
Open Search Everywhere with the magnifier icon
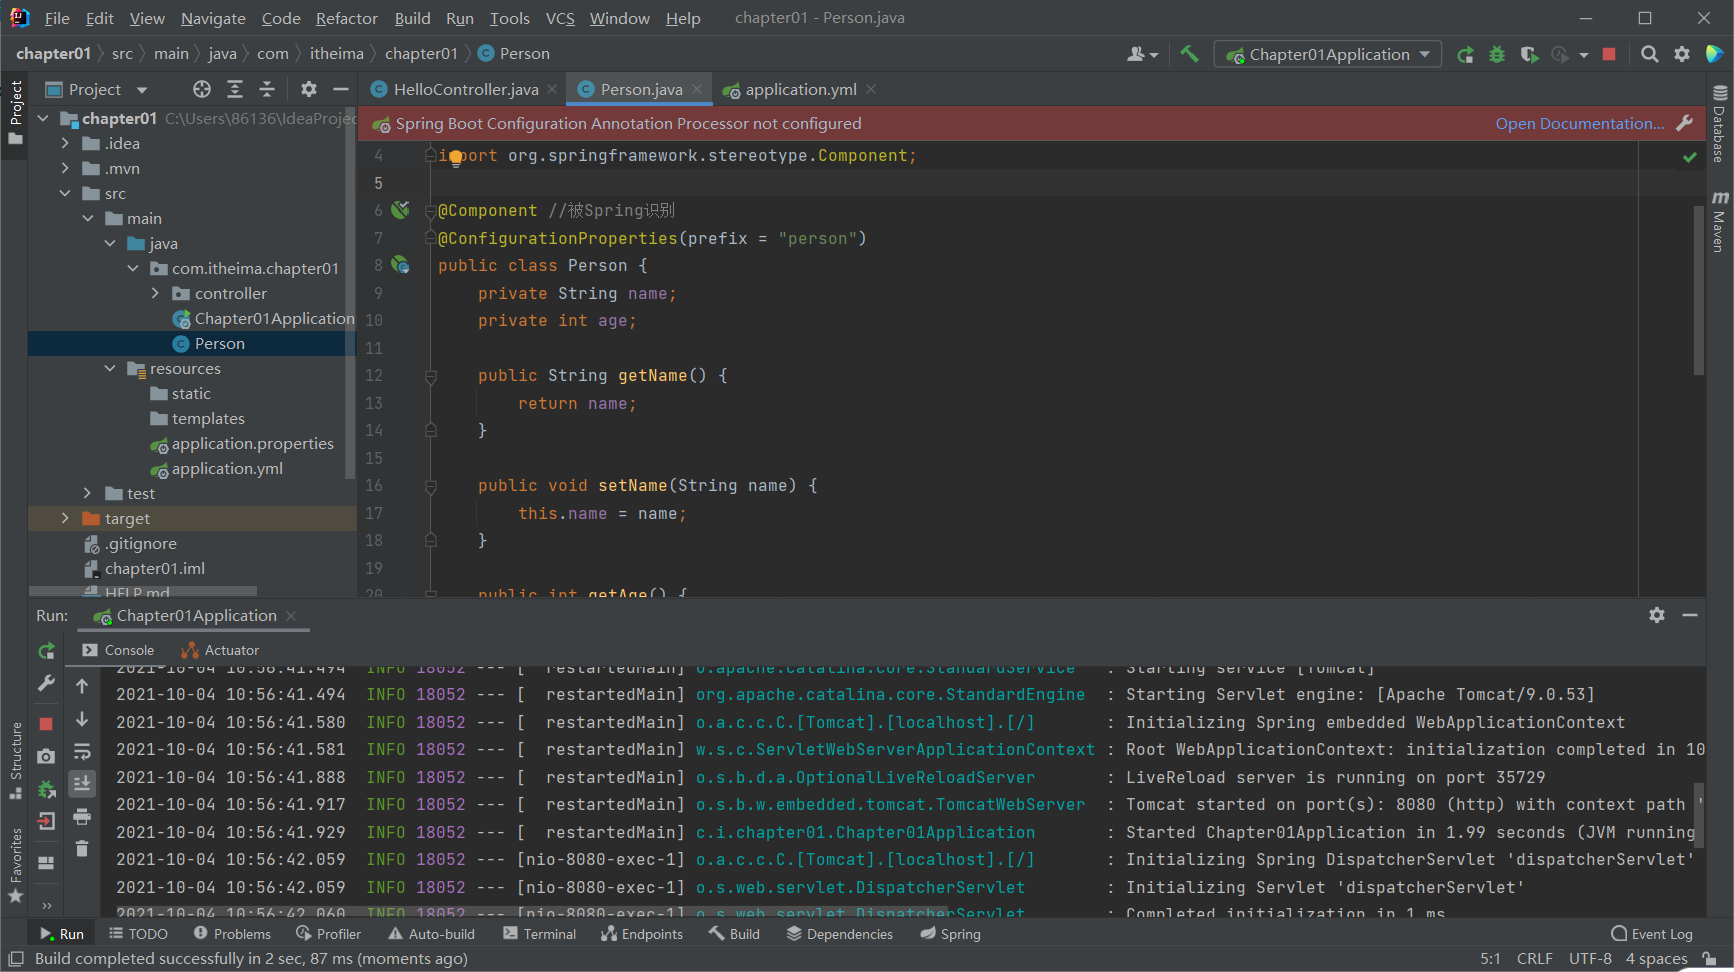1650,54
